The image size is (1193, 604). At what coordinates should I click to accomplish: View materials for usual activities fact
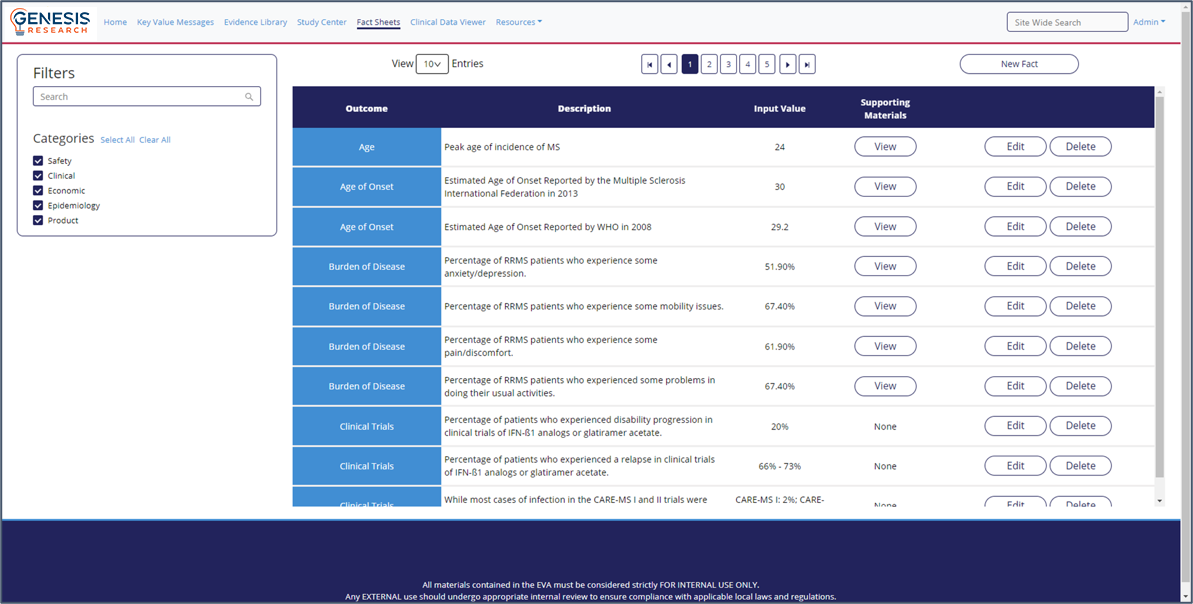point(885,386)
